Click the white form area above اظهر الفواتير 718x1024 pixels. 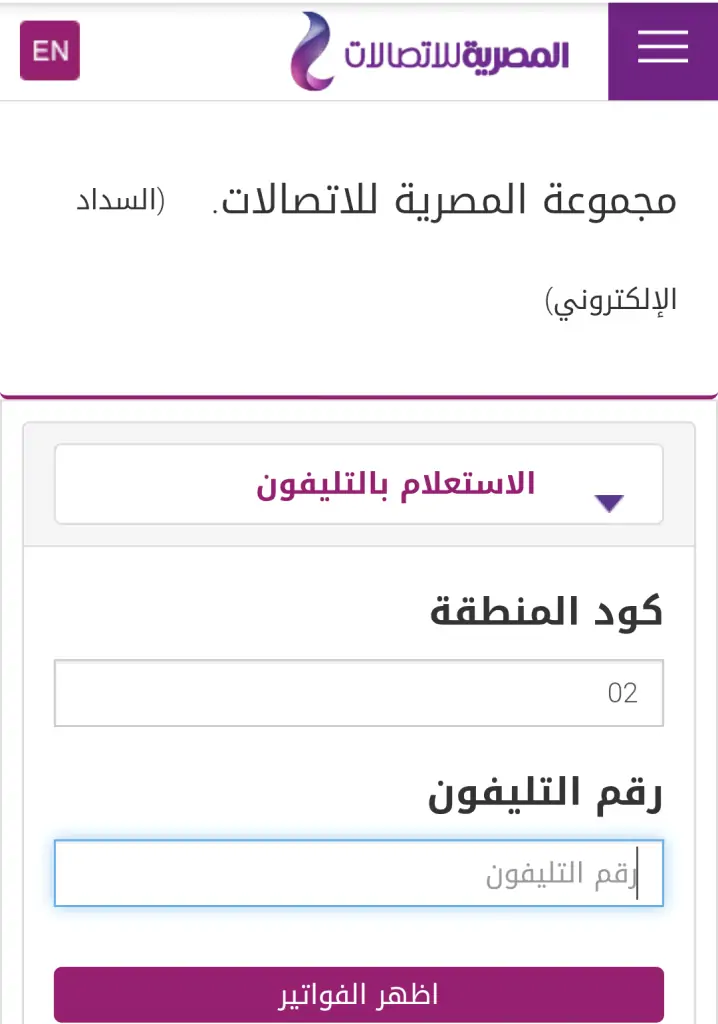[359, 936]
